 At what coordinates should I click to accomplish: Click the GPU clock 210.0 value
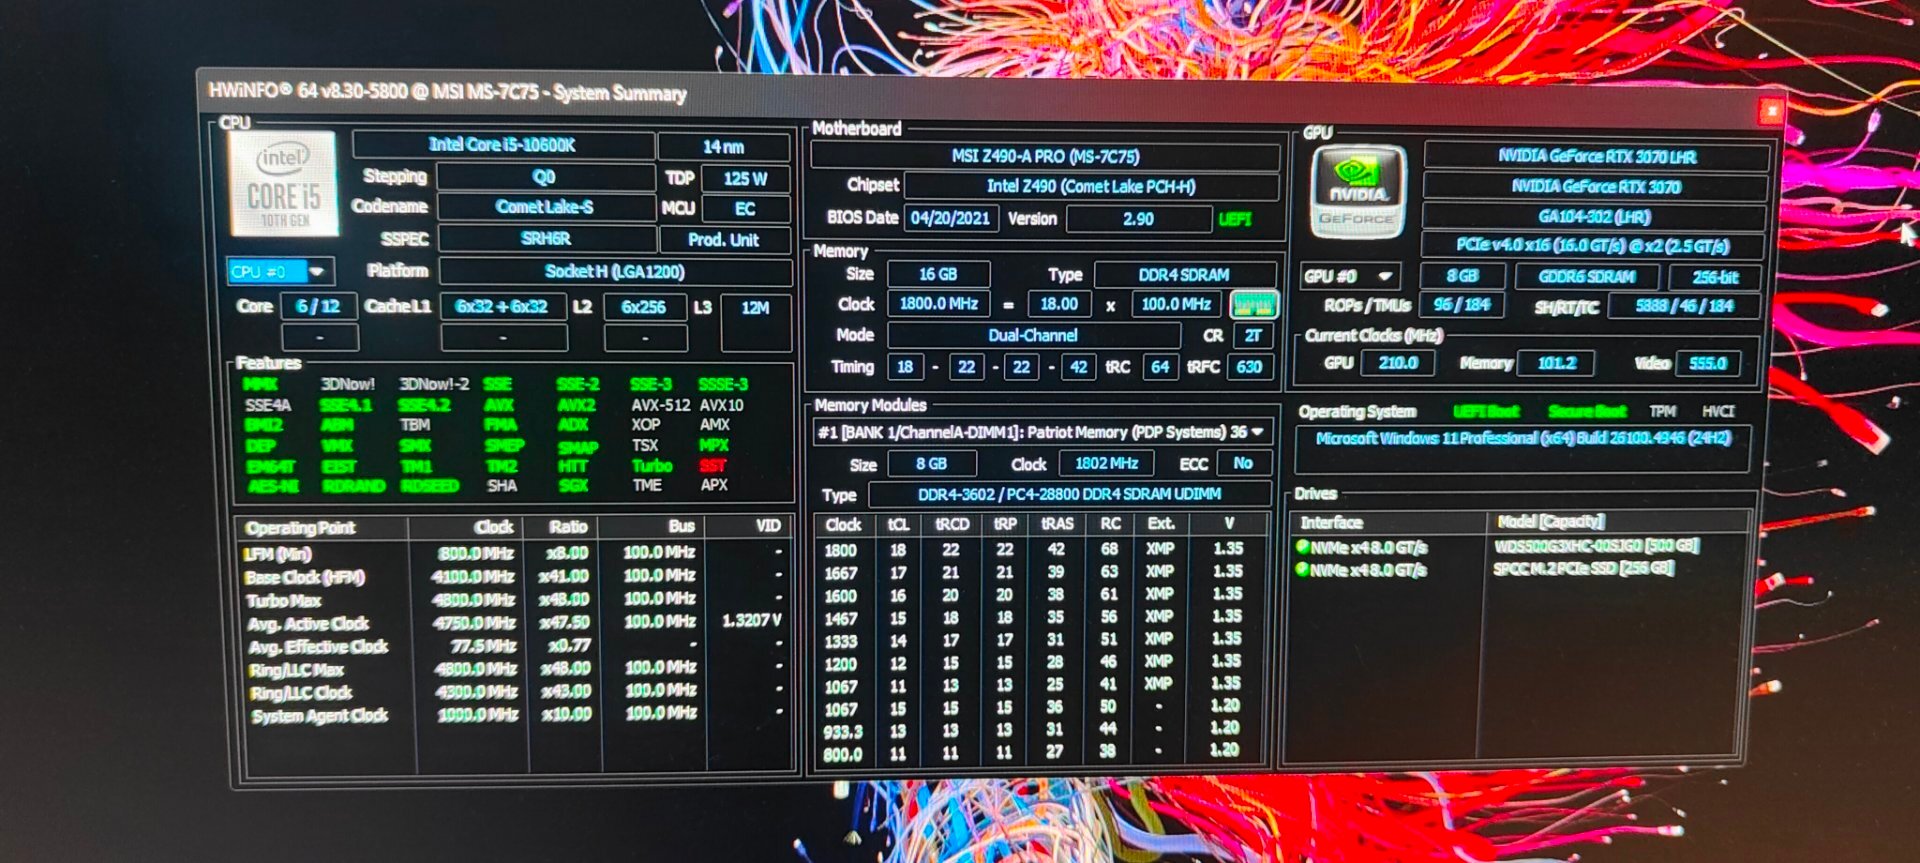pyautogui.click(x=1398, y=363)
